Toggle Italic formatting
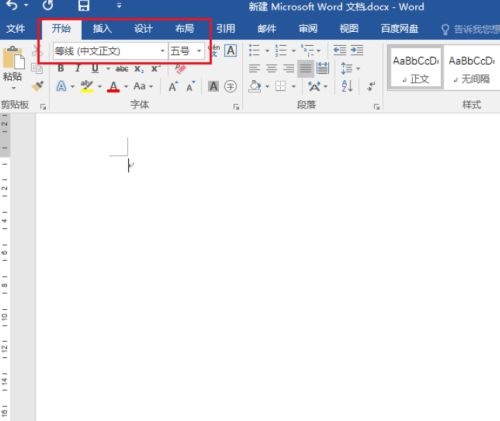Viewport: 500px width, 421px height. 78,69
